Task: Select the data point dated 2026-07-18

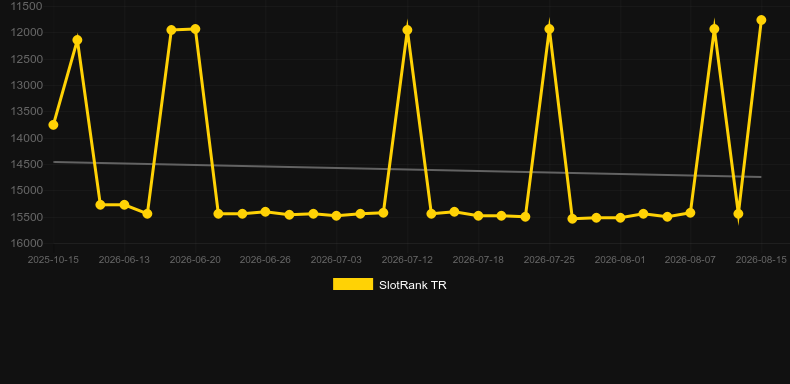Action: 478,216
